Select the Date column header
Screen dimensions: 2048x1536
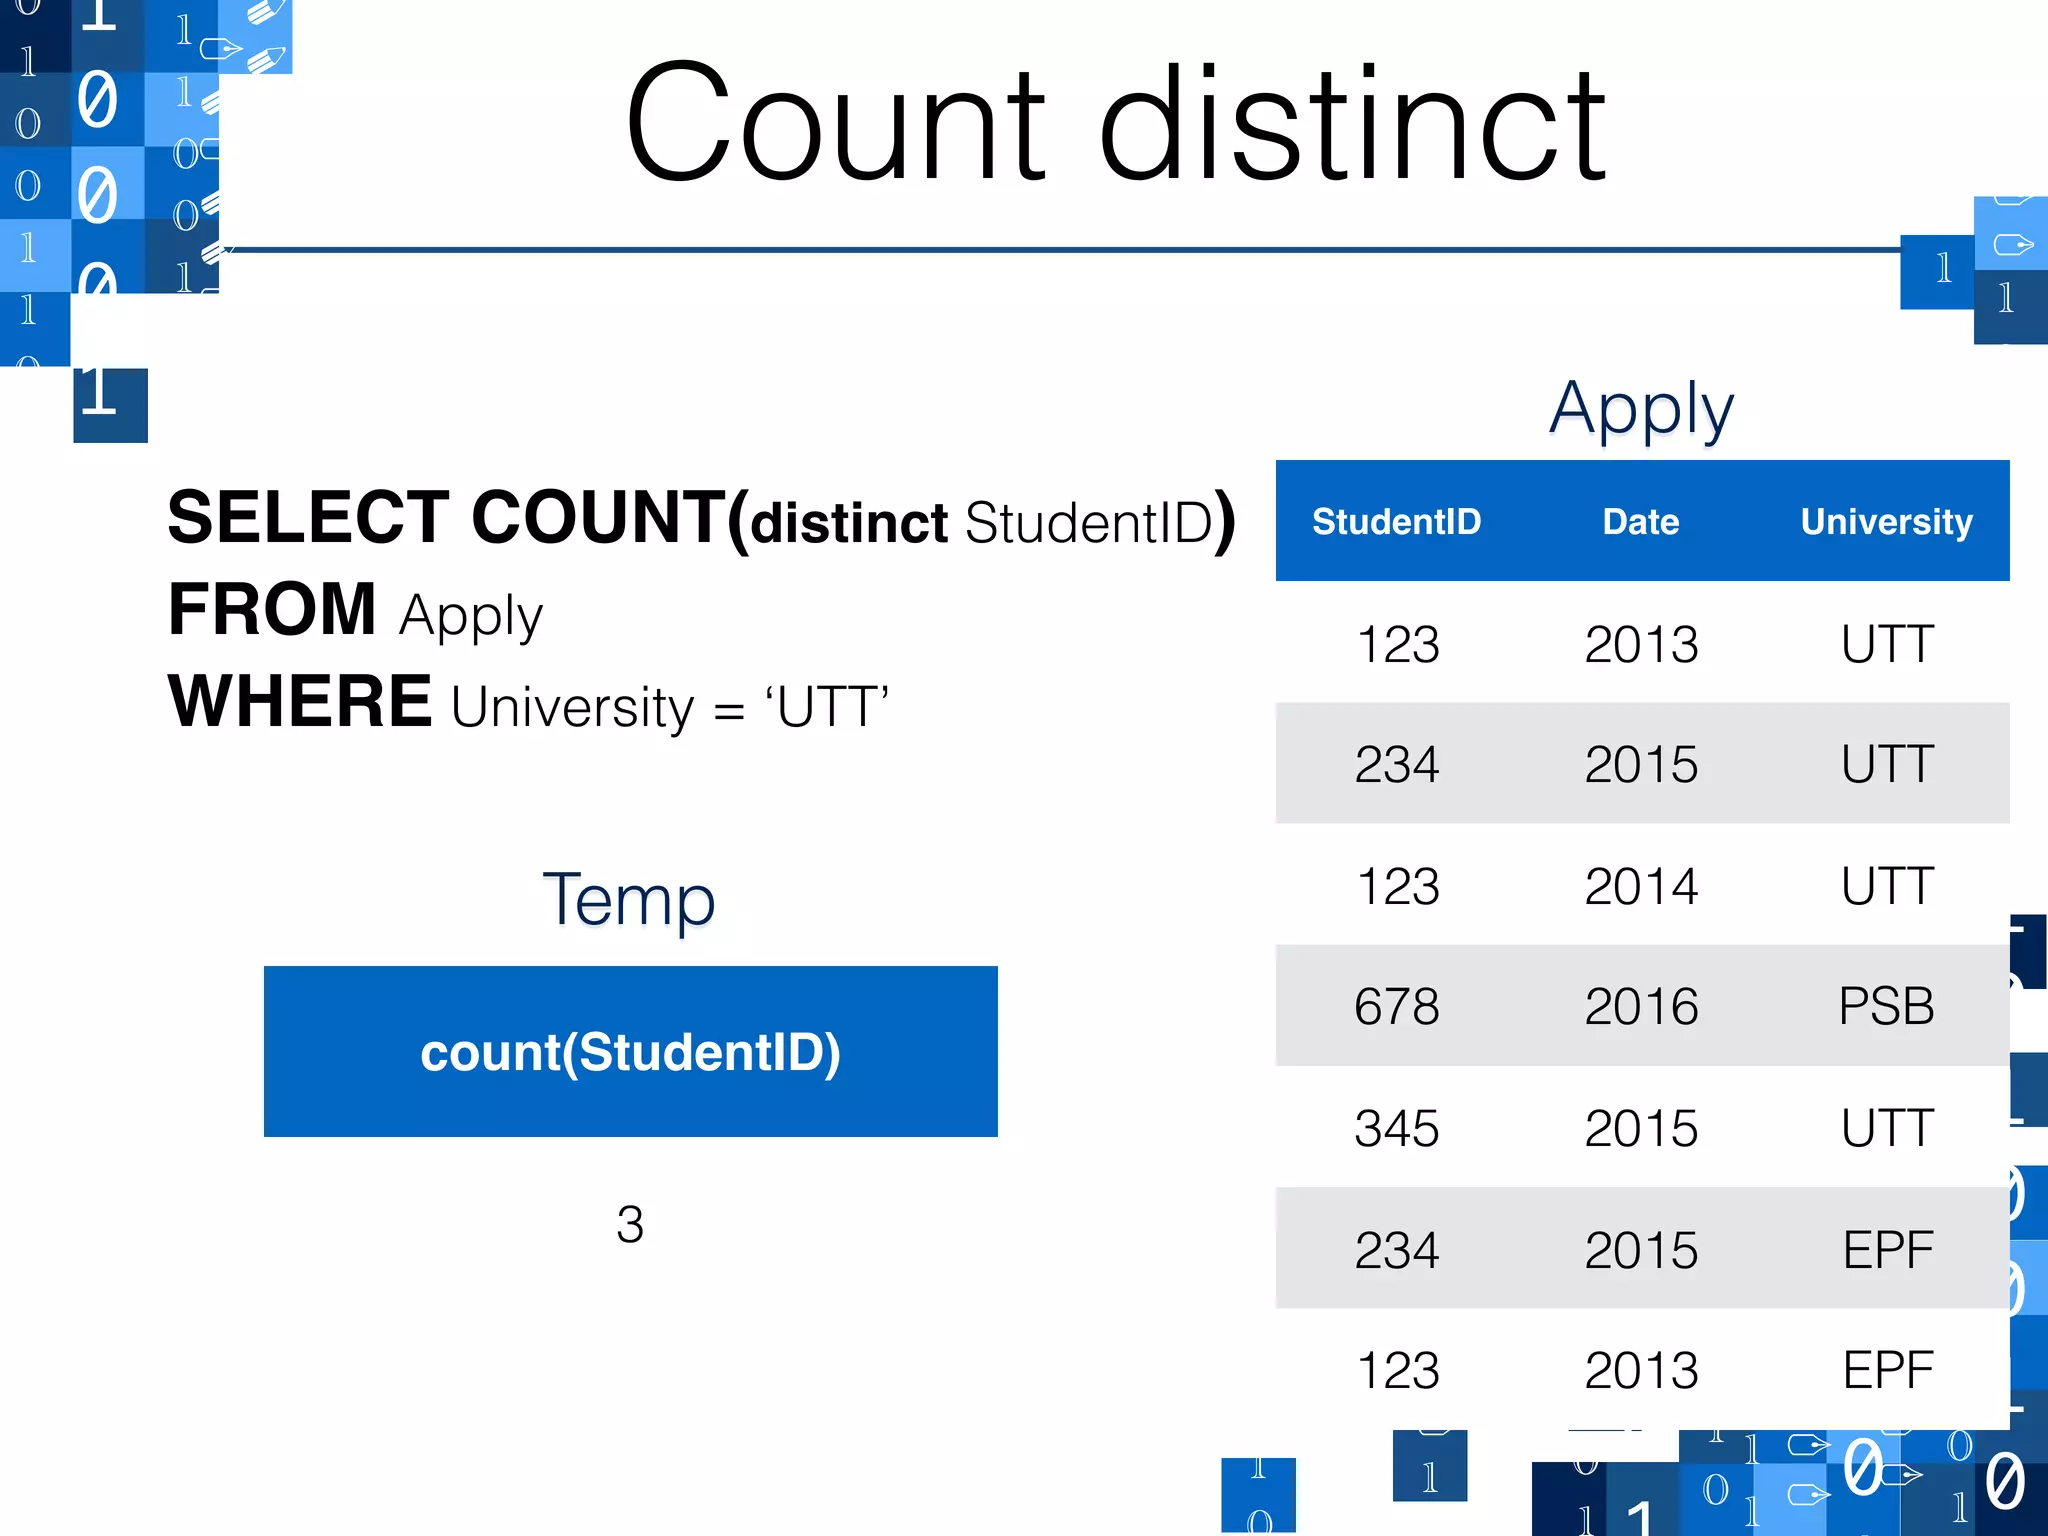tap(1641, 521)
